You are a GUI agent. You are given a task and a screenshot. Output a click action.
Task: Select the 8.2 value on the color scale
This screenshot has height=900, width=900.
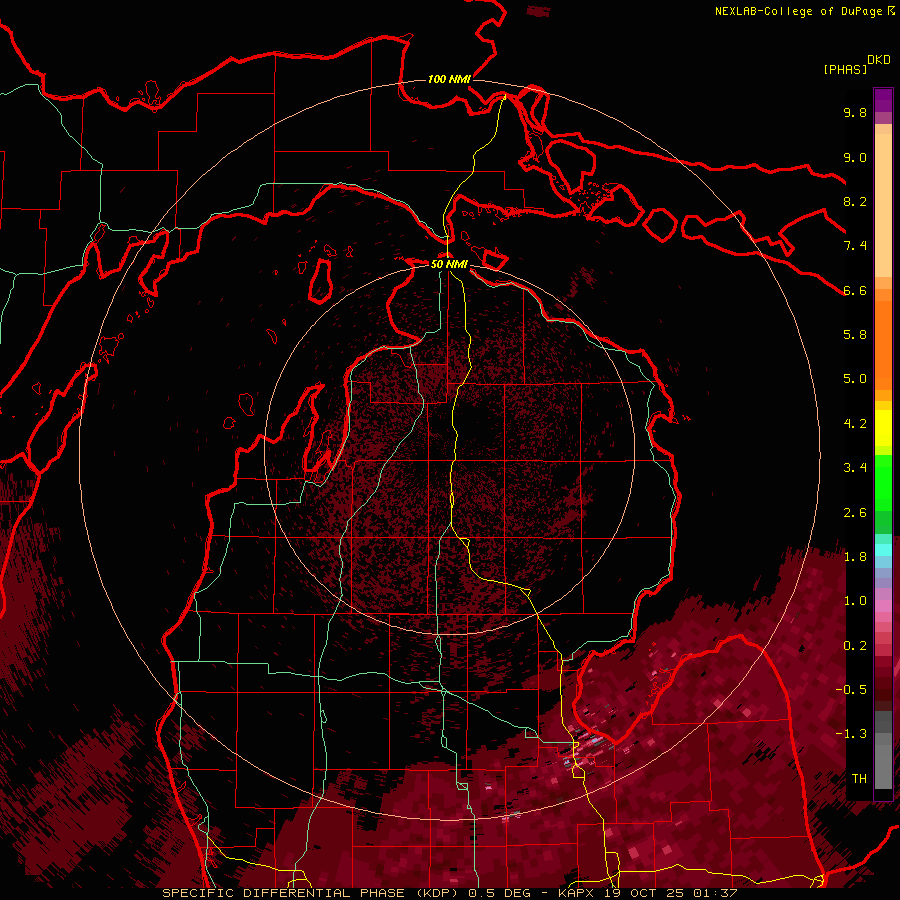click(855, 201)
